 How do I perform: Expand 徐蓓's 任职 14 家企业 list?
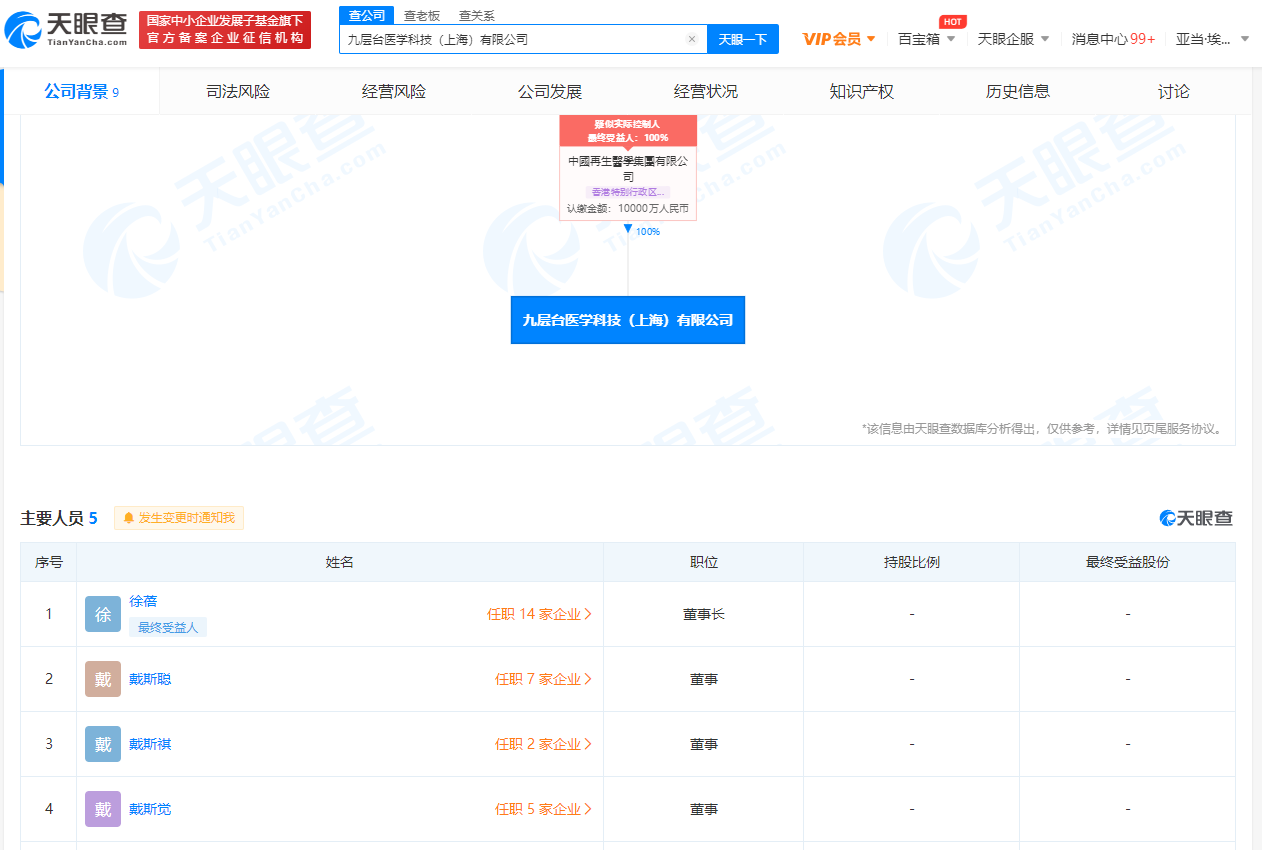540,614
